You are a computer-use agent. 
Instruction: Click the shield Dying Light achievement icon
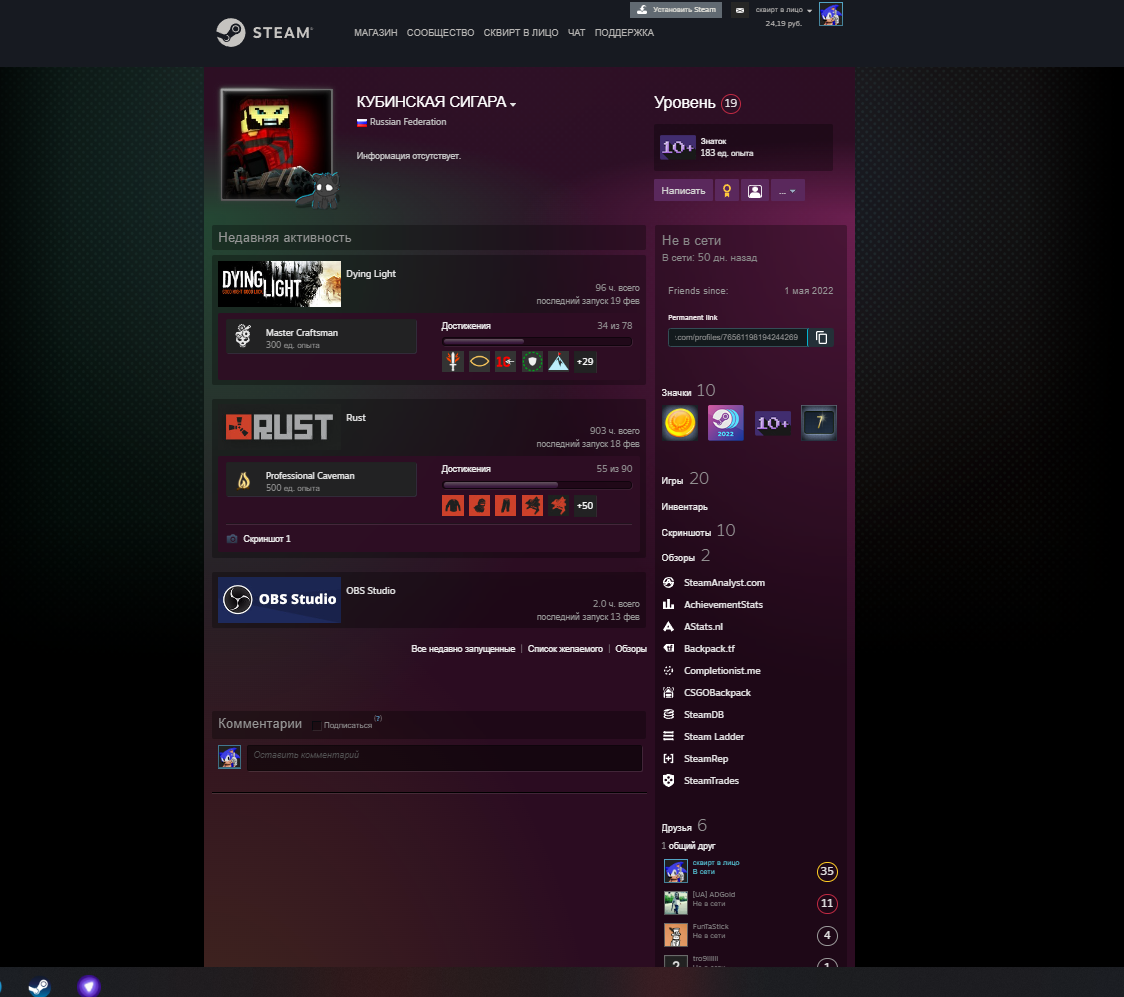(532, 362)
